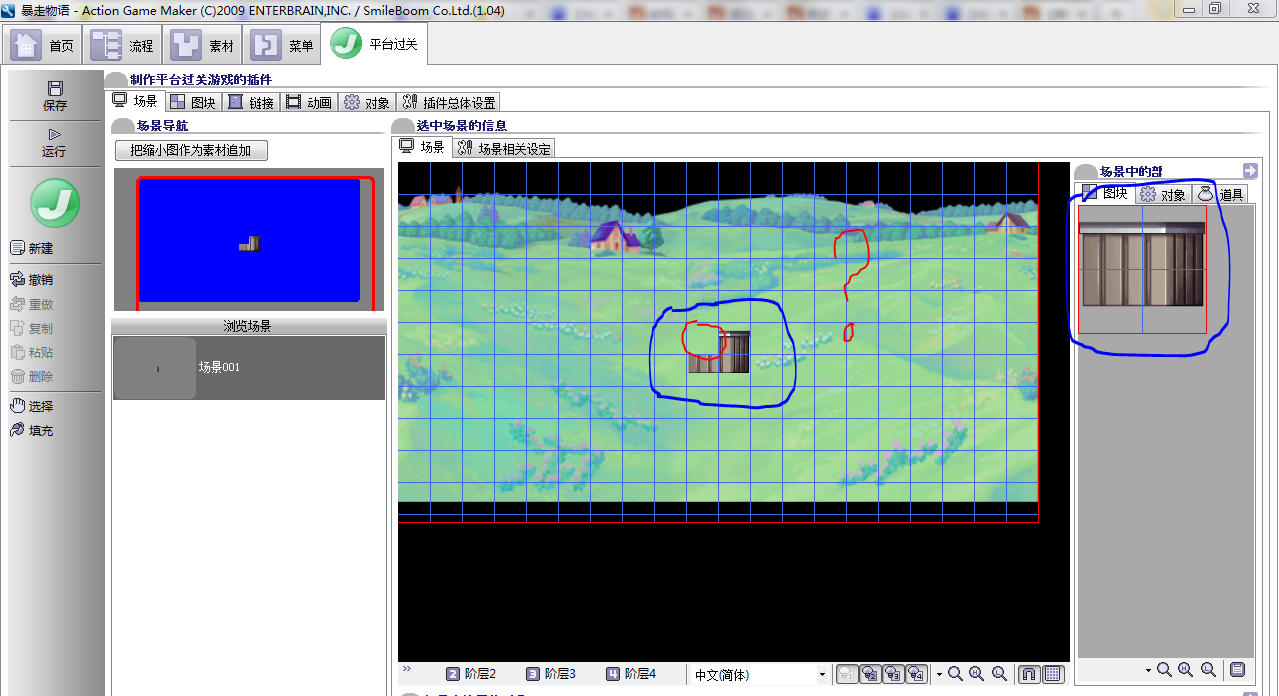Viewport: 1279px width, 696px height.
Task: Open the 中文(简体) language dropdown
Action: (x=760, y=675)
